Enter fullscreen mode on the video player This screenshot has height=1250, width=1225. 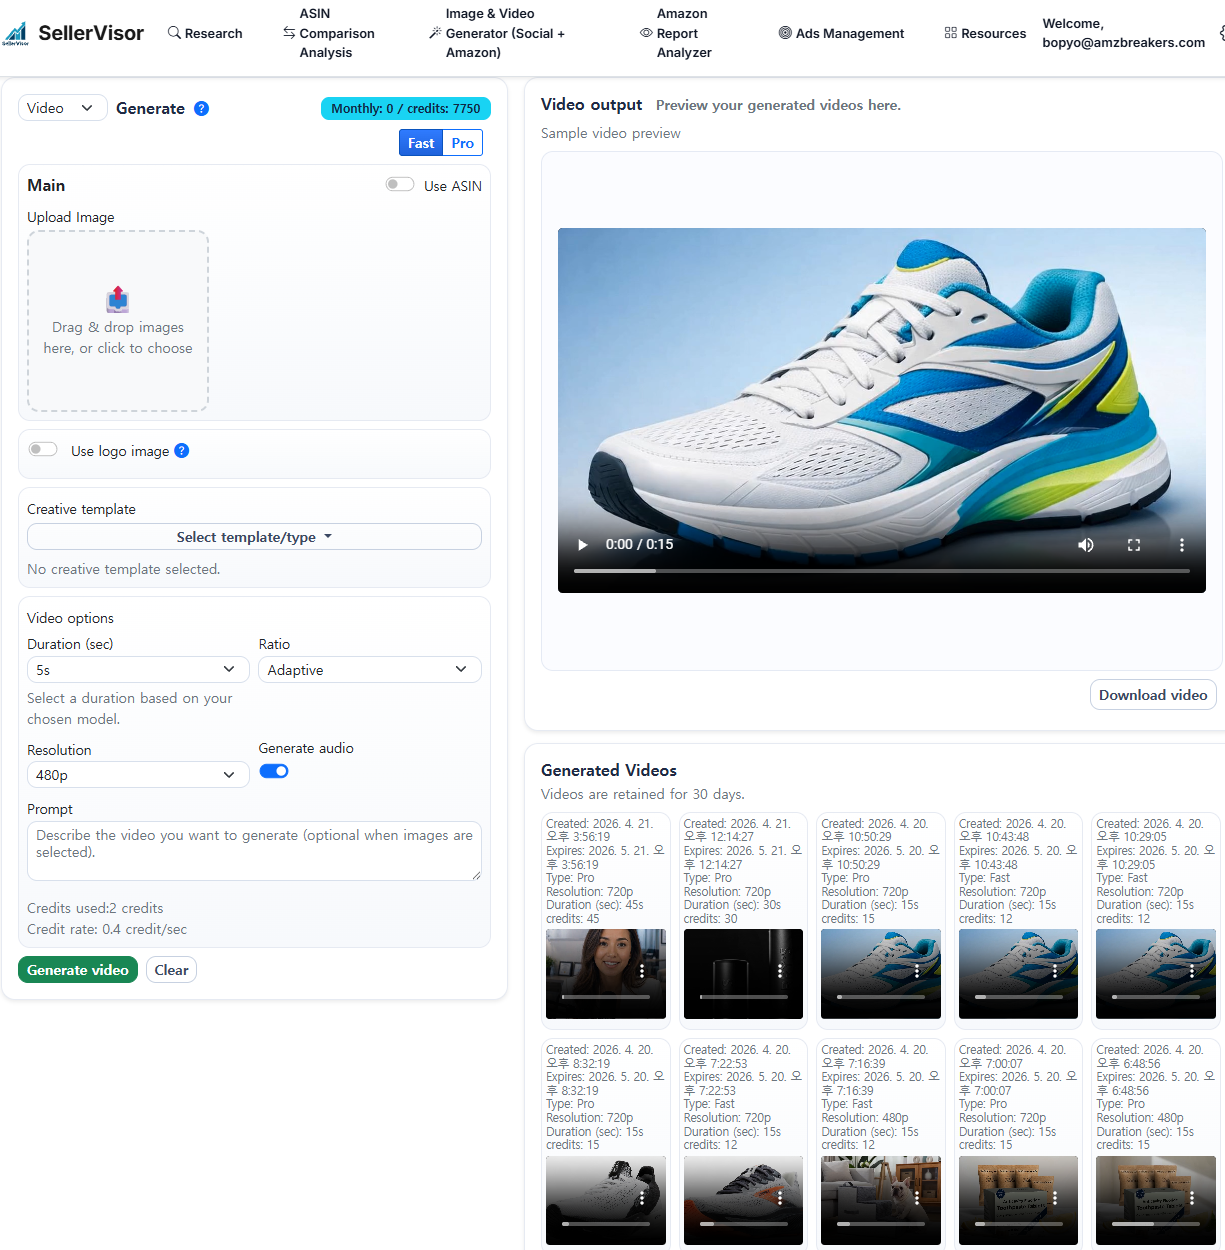[1134, 545]
